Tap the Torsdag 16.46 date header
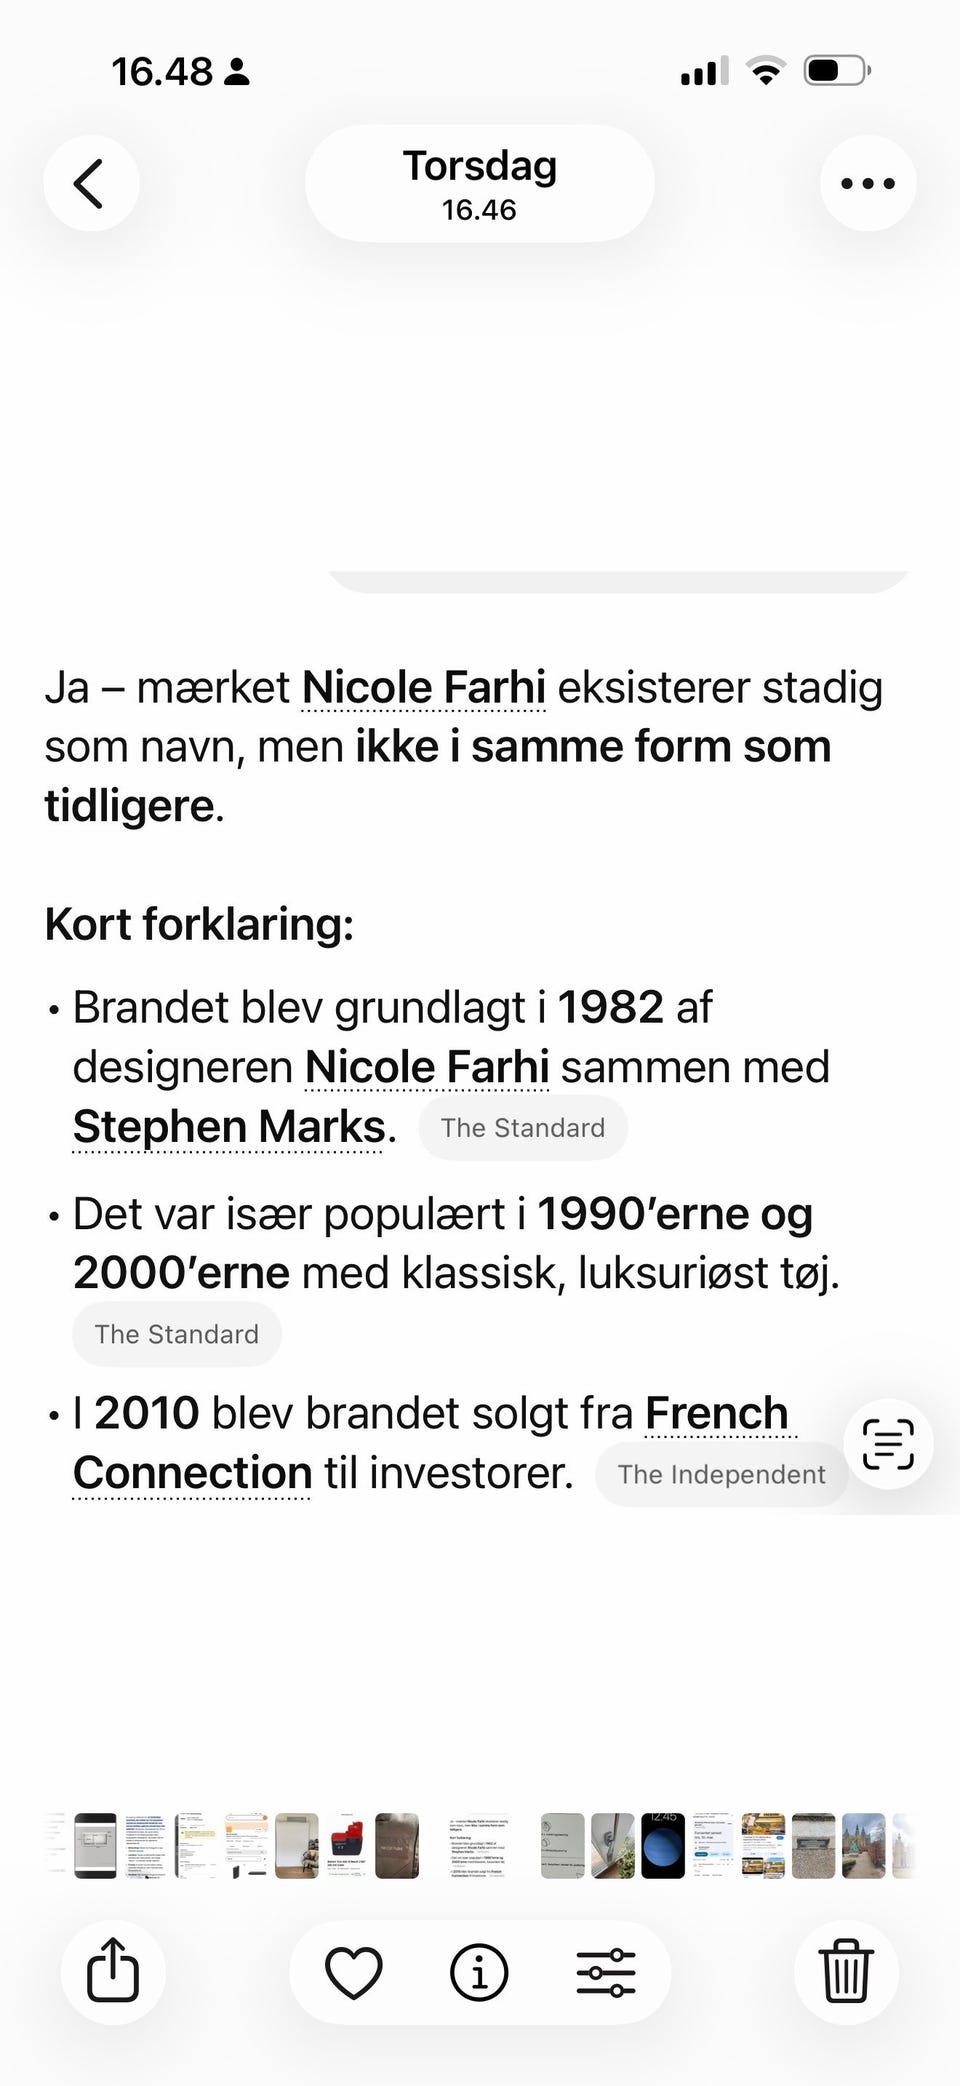The image size is (960, 2086). (x=479, y=184)
